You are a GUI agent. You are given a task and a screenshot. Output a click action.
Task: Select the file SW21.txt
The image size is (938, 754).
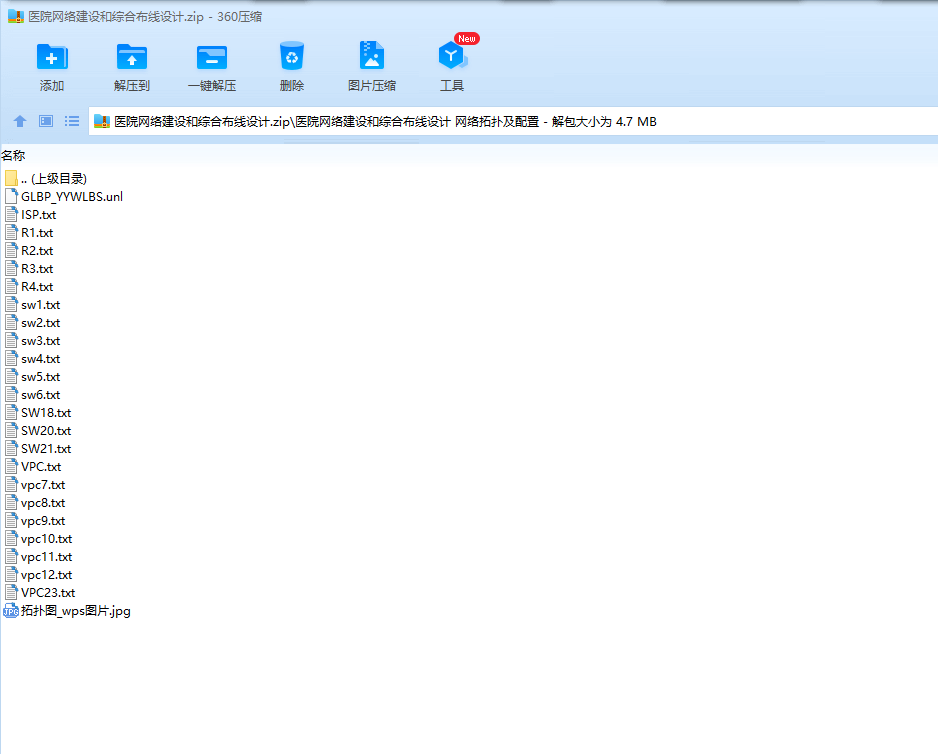[x=38, y=448]
